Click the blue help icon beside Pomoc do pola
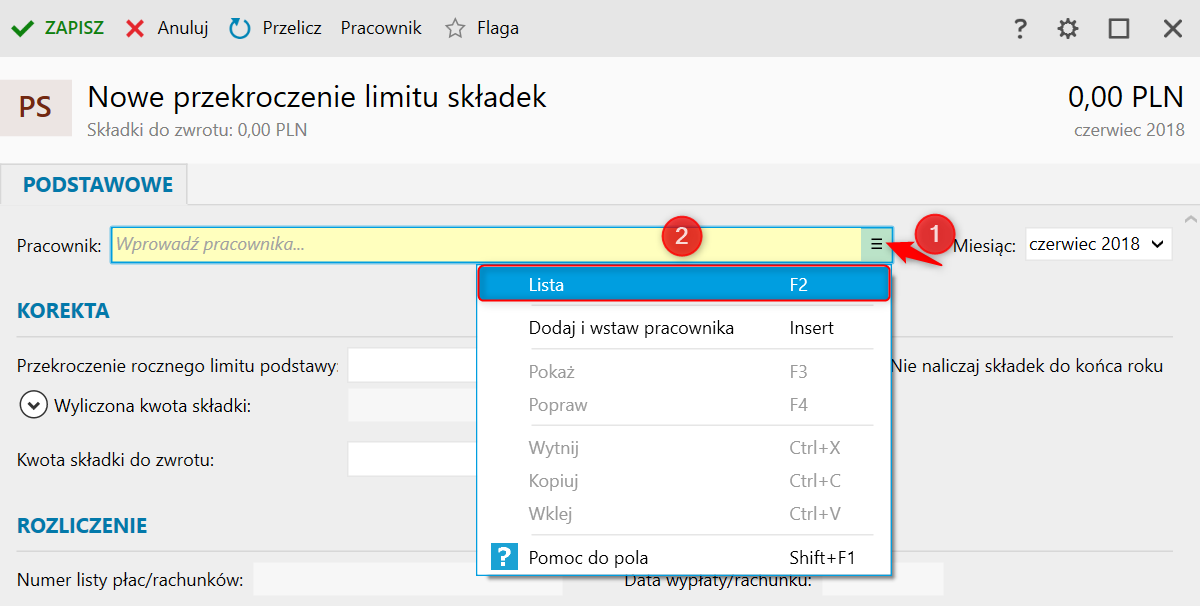 click(505, 557)
